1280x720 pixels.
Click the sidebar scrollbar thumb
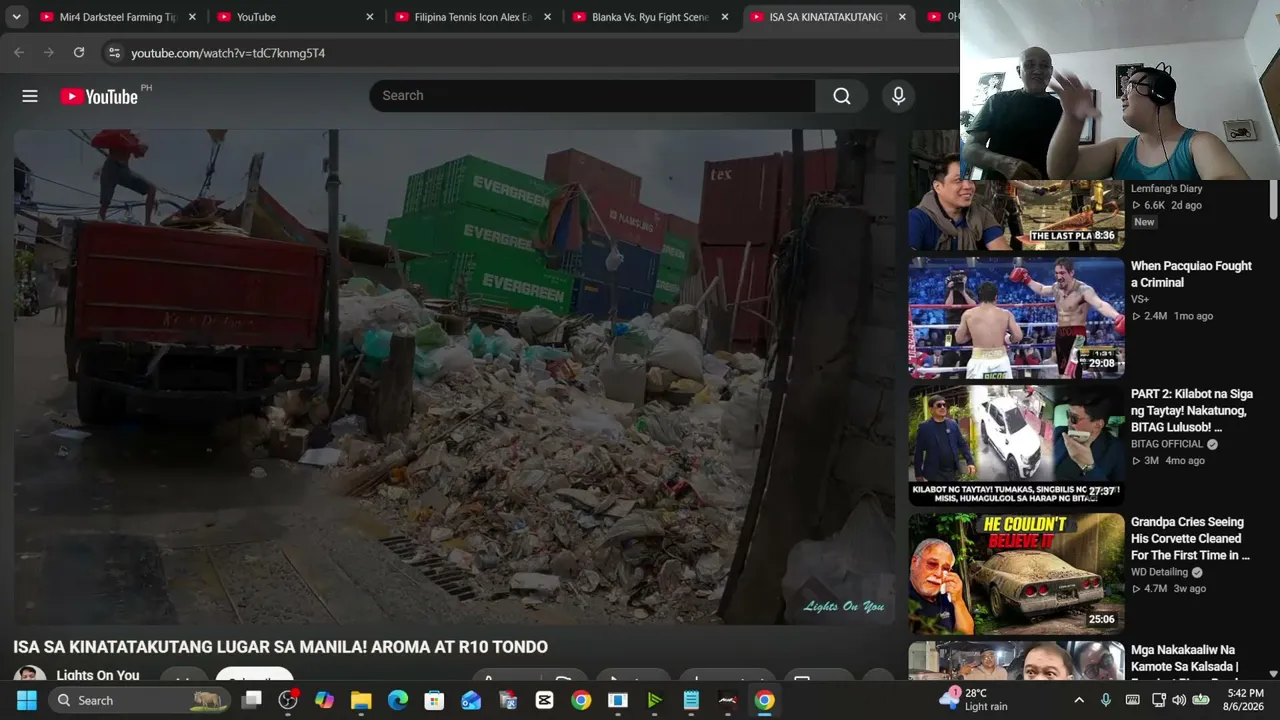point(1273,200)
